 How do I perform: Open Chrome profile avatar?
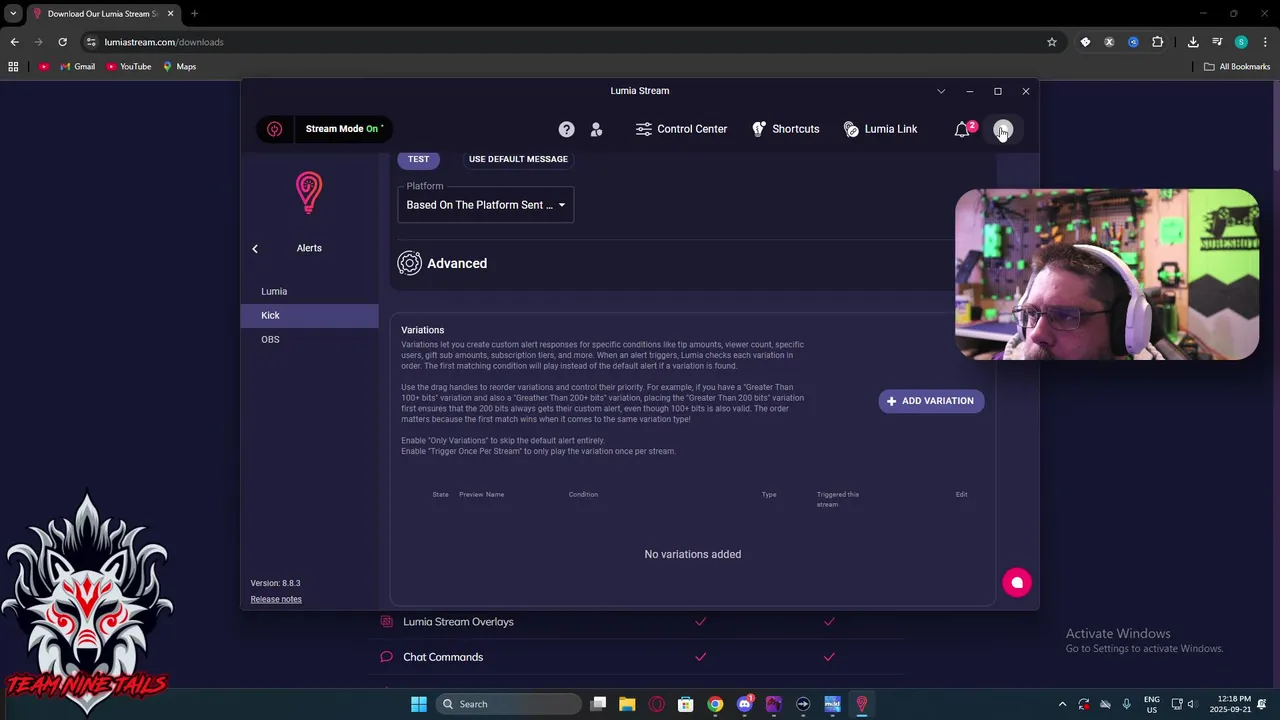(1241, 42)
